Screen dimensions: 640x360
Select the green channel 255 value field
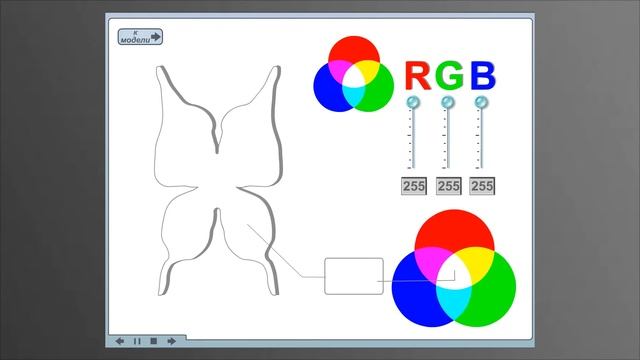[449, 186]
